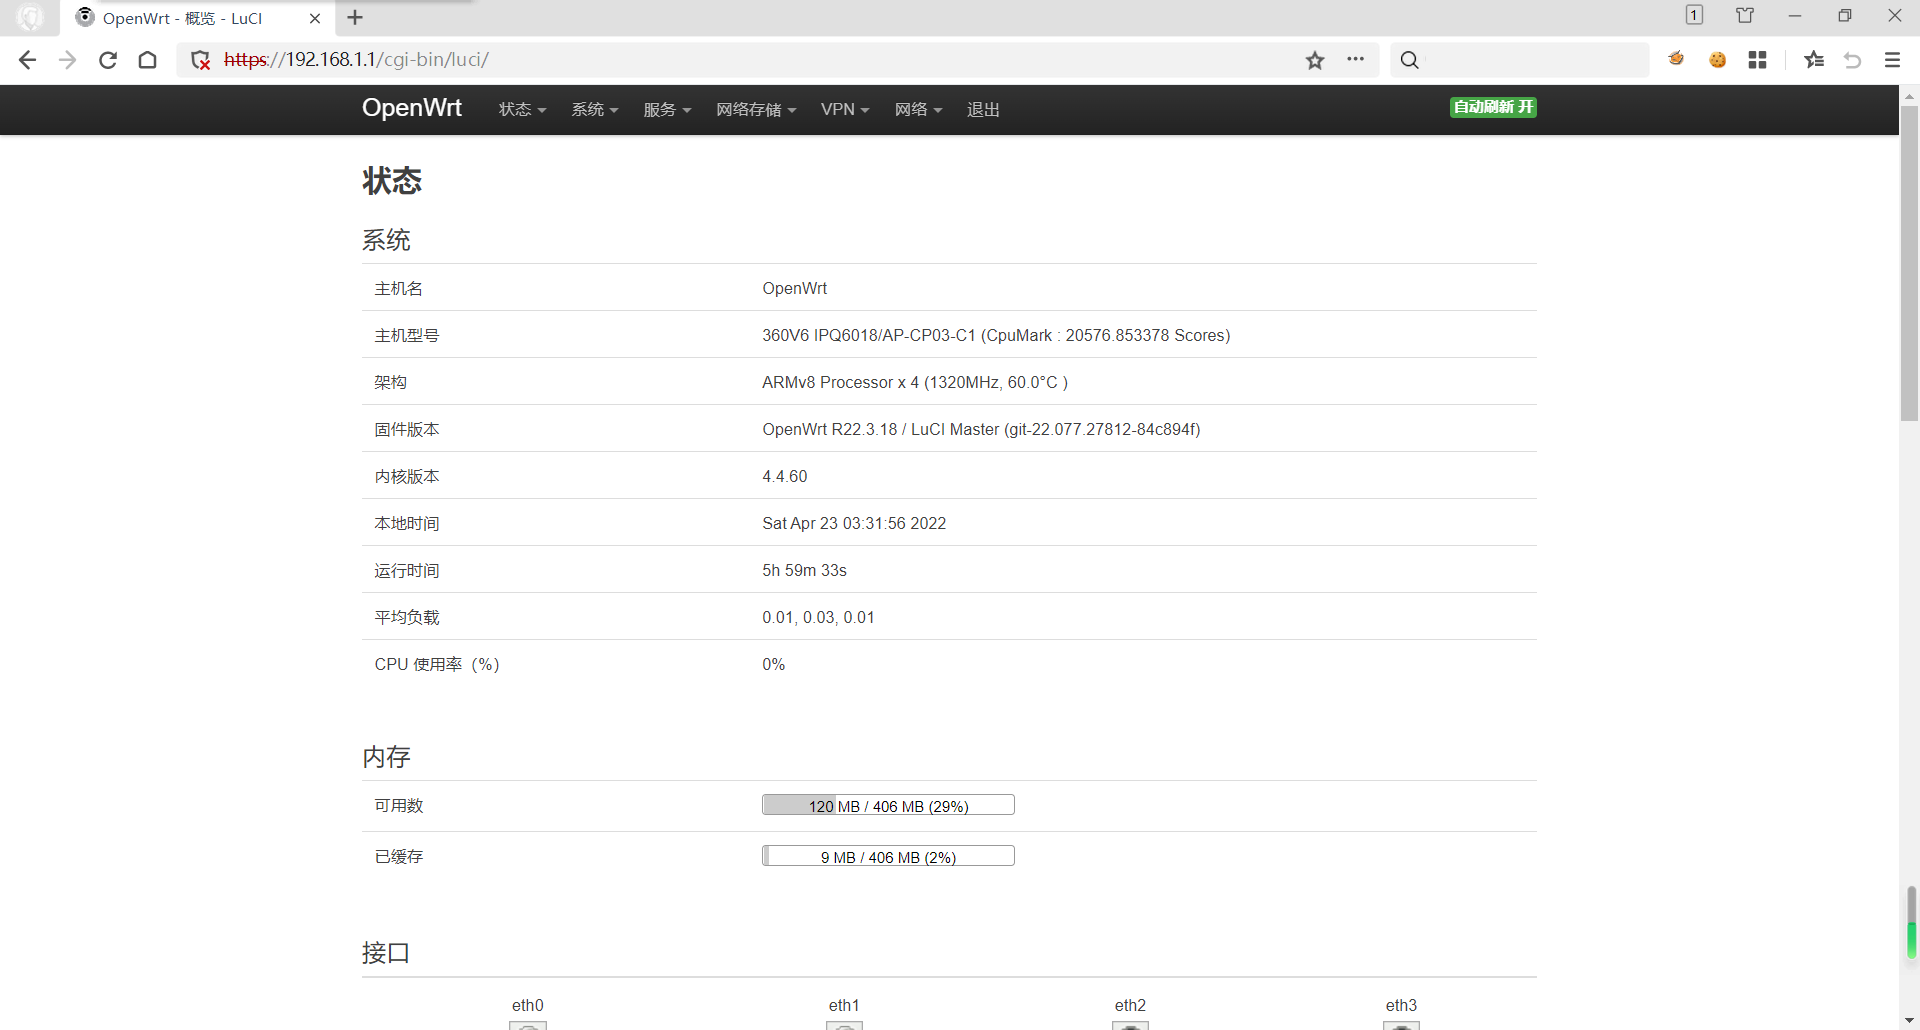Image resolution: width=1920 pixels, height=1030 pixels.
Task: Open the apps grid icon
Action: click(x=1758, y=60)
